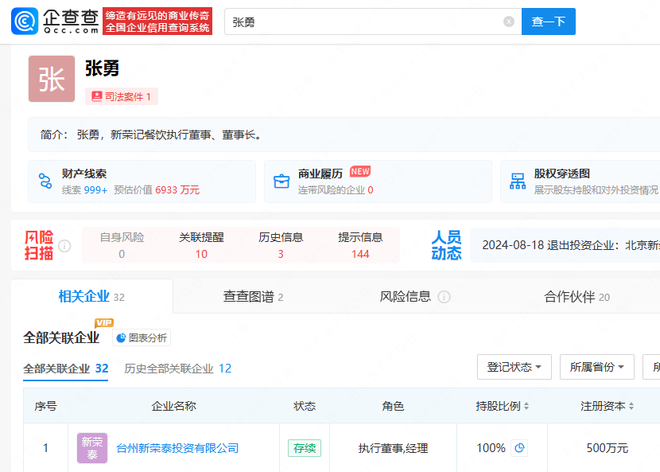
Task: Click the 张勇 name heading
Action: [102, 68]
